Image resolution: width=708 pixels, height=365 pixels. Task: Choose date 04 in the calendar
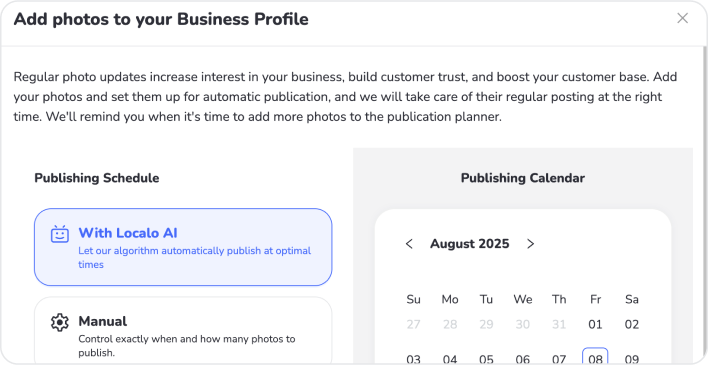450,359
